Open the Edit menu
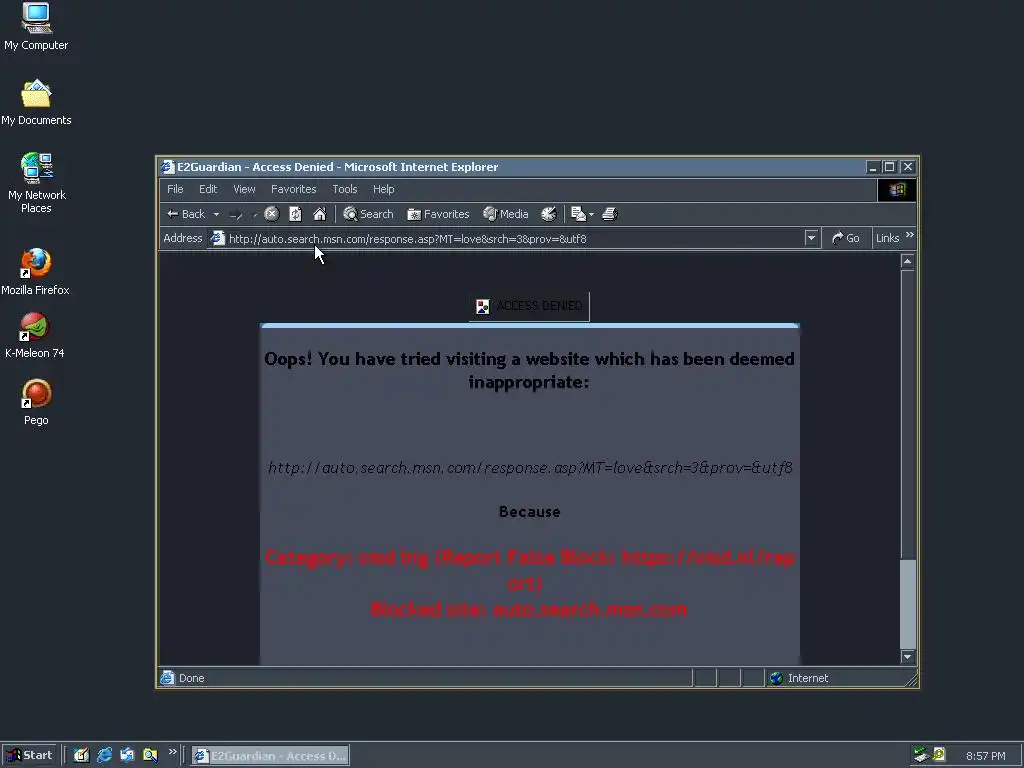1024x768 pixels. click(208, 189)
